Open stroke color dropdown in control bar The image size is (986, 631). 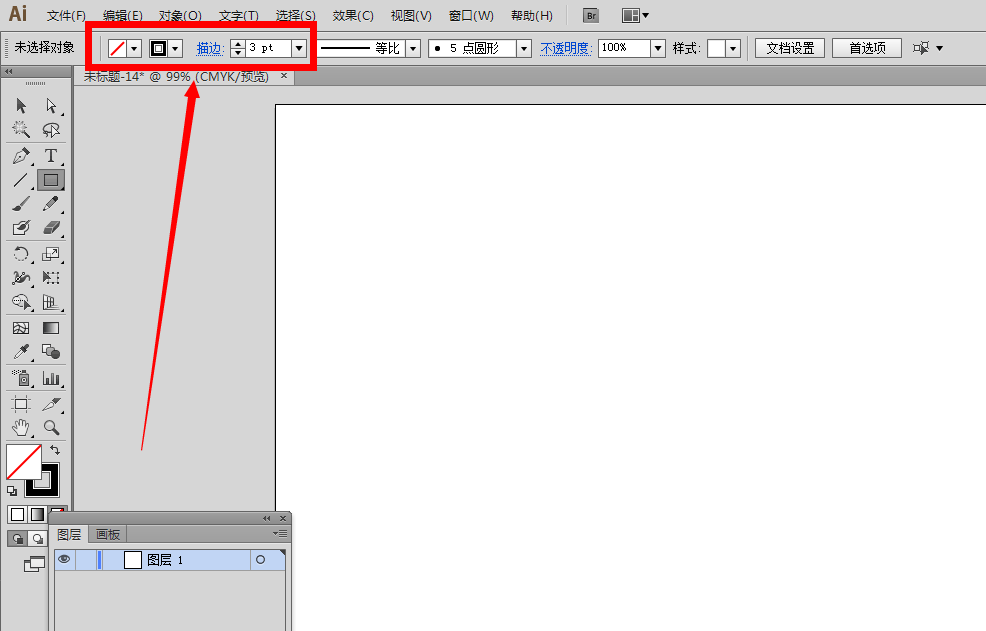pos(175,48)
